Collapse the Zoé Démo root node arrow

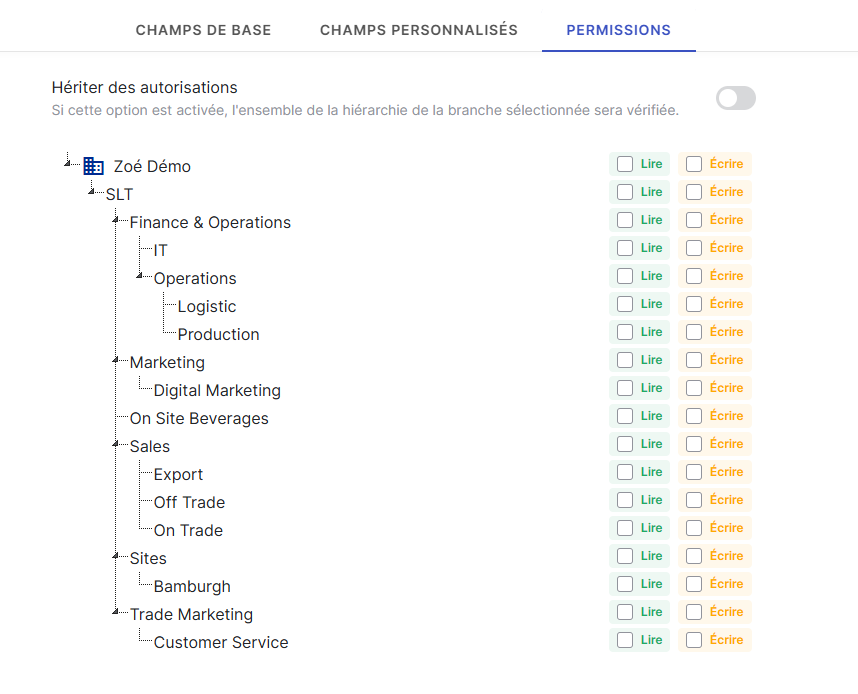(68, 163)
